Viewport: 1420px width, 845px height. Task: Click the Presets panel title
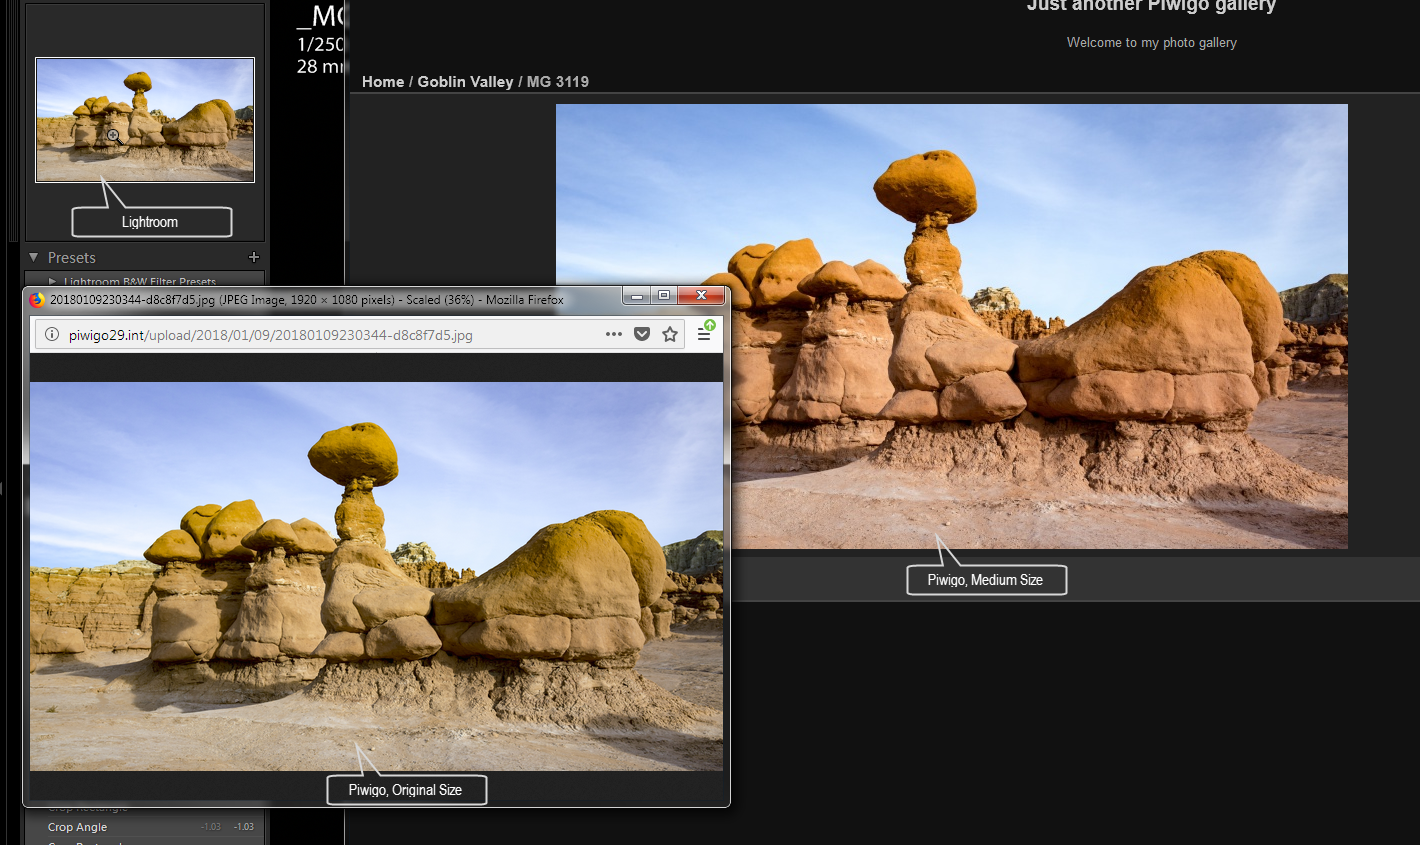coord(72,258)
